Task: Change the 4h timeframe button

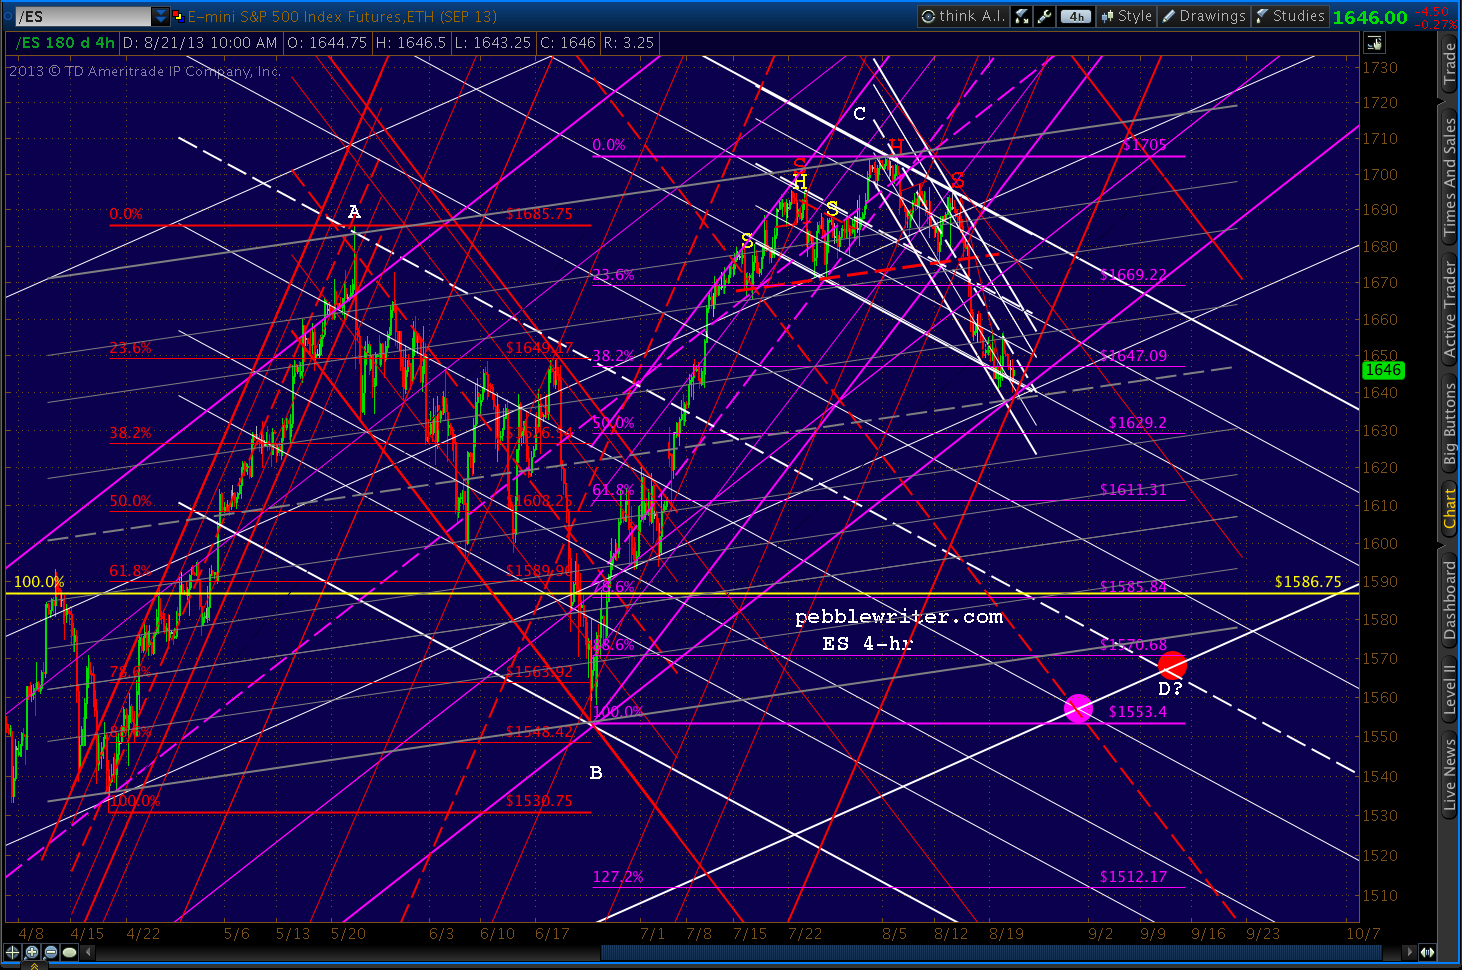Action: pyautogui.click(x=1075, y=16)
